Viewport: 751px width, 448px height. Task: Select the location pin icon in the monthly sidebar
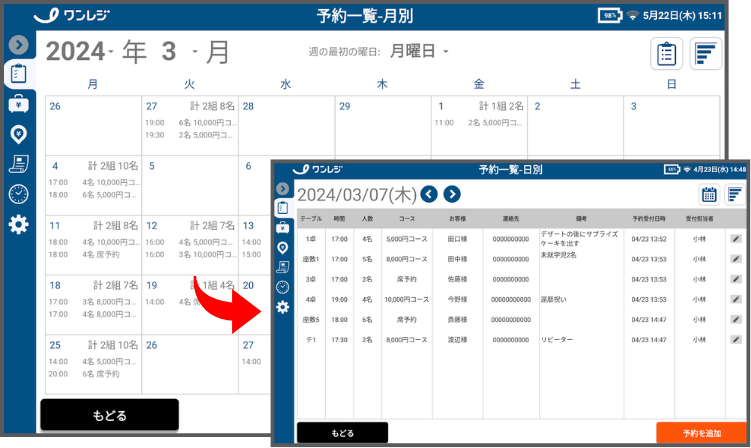point(19,134)
